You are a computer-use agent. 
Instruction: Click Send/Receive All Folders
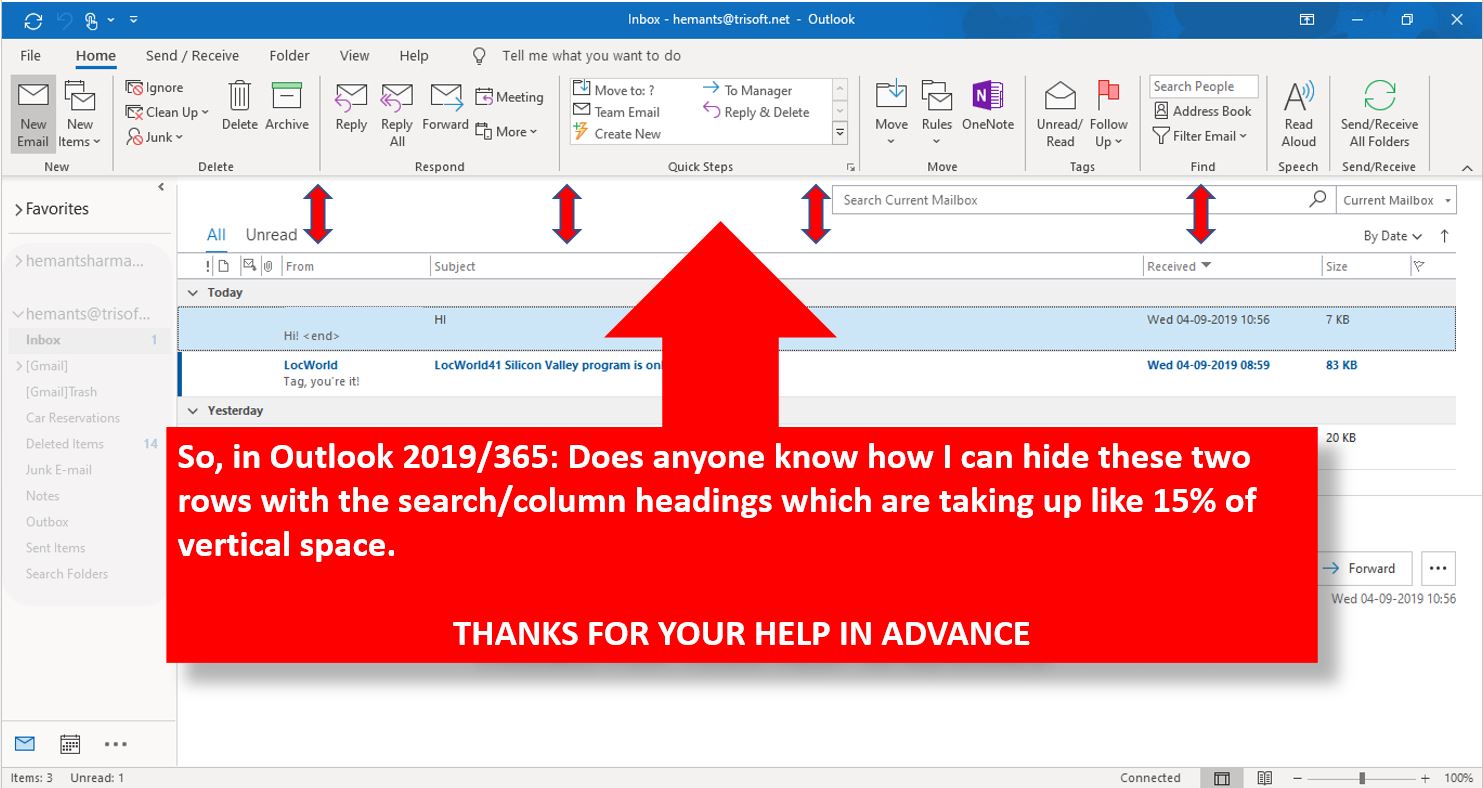[x=1379, y=114]
